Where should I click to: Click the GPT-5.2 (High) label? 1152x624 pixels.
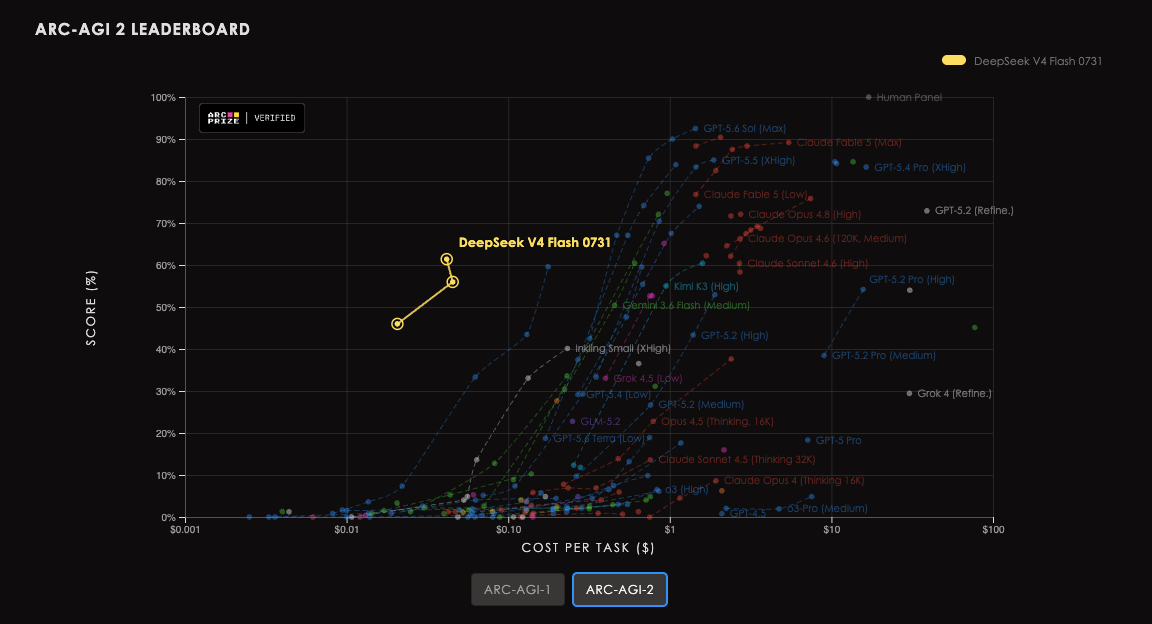734,336
